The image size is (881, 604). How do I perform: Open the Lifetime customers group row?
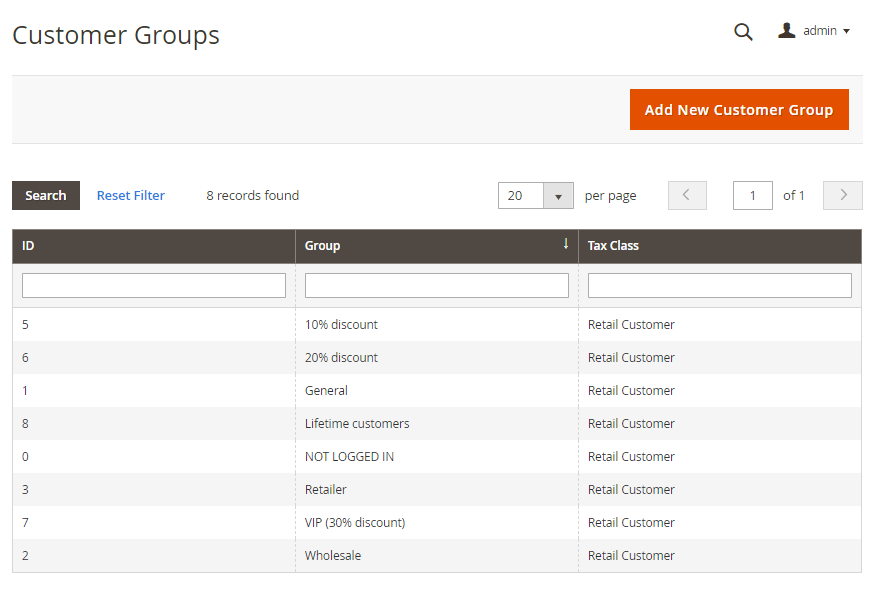coord(357,424)
